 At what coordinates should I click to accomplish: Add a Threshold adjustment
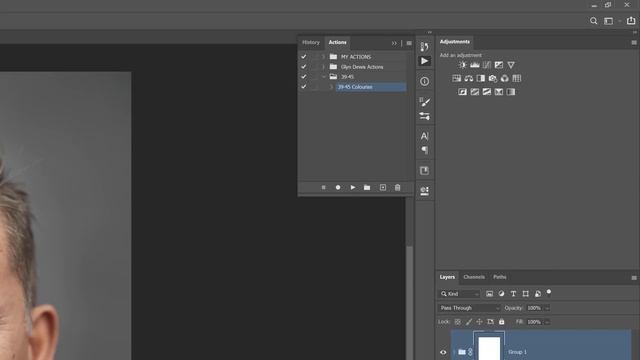click(x=487, y=92)
